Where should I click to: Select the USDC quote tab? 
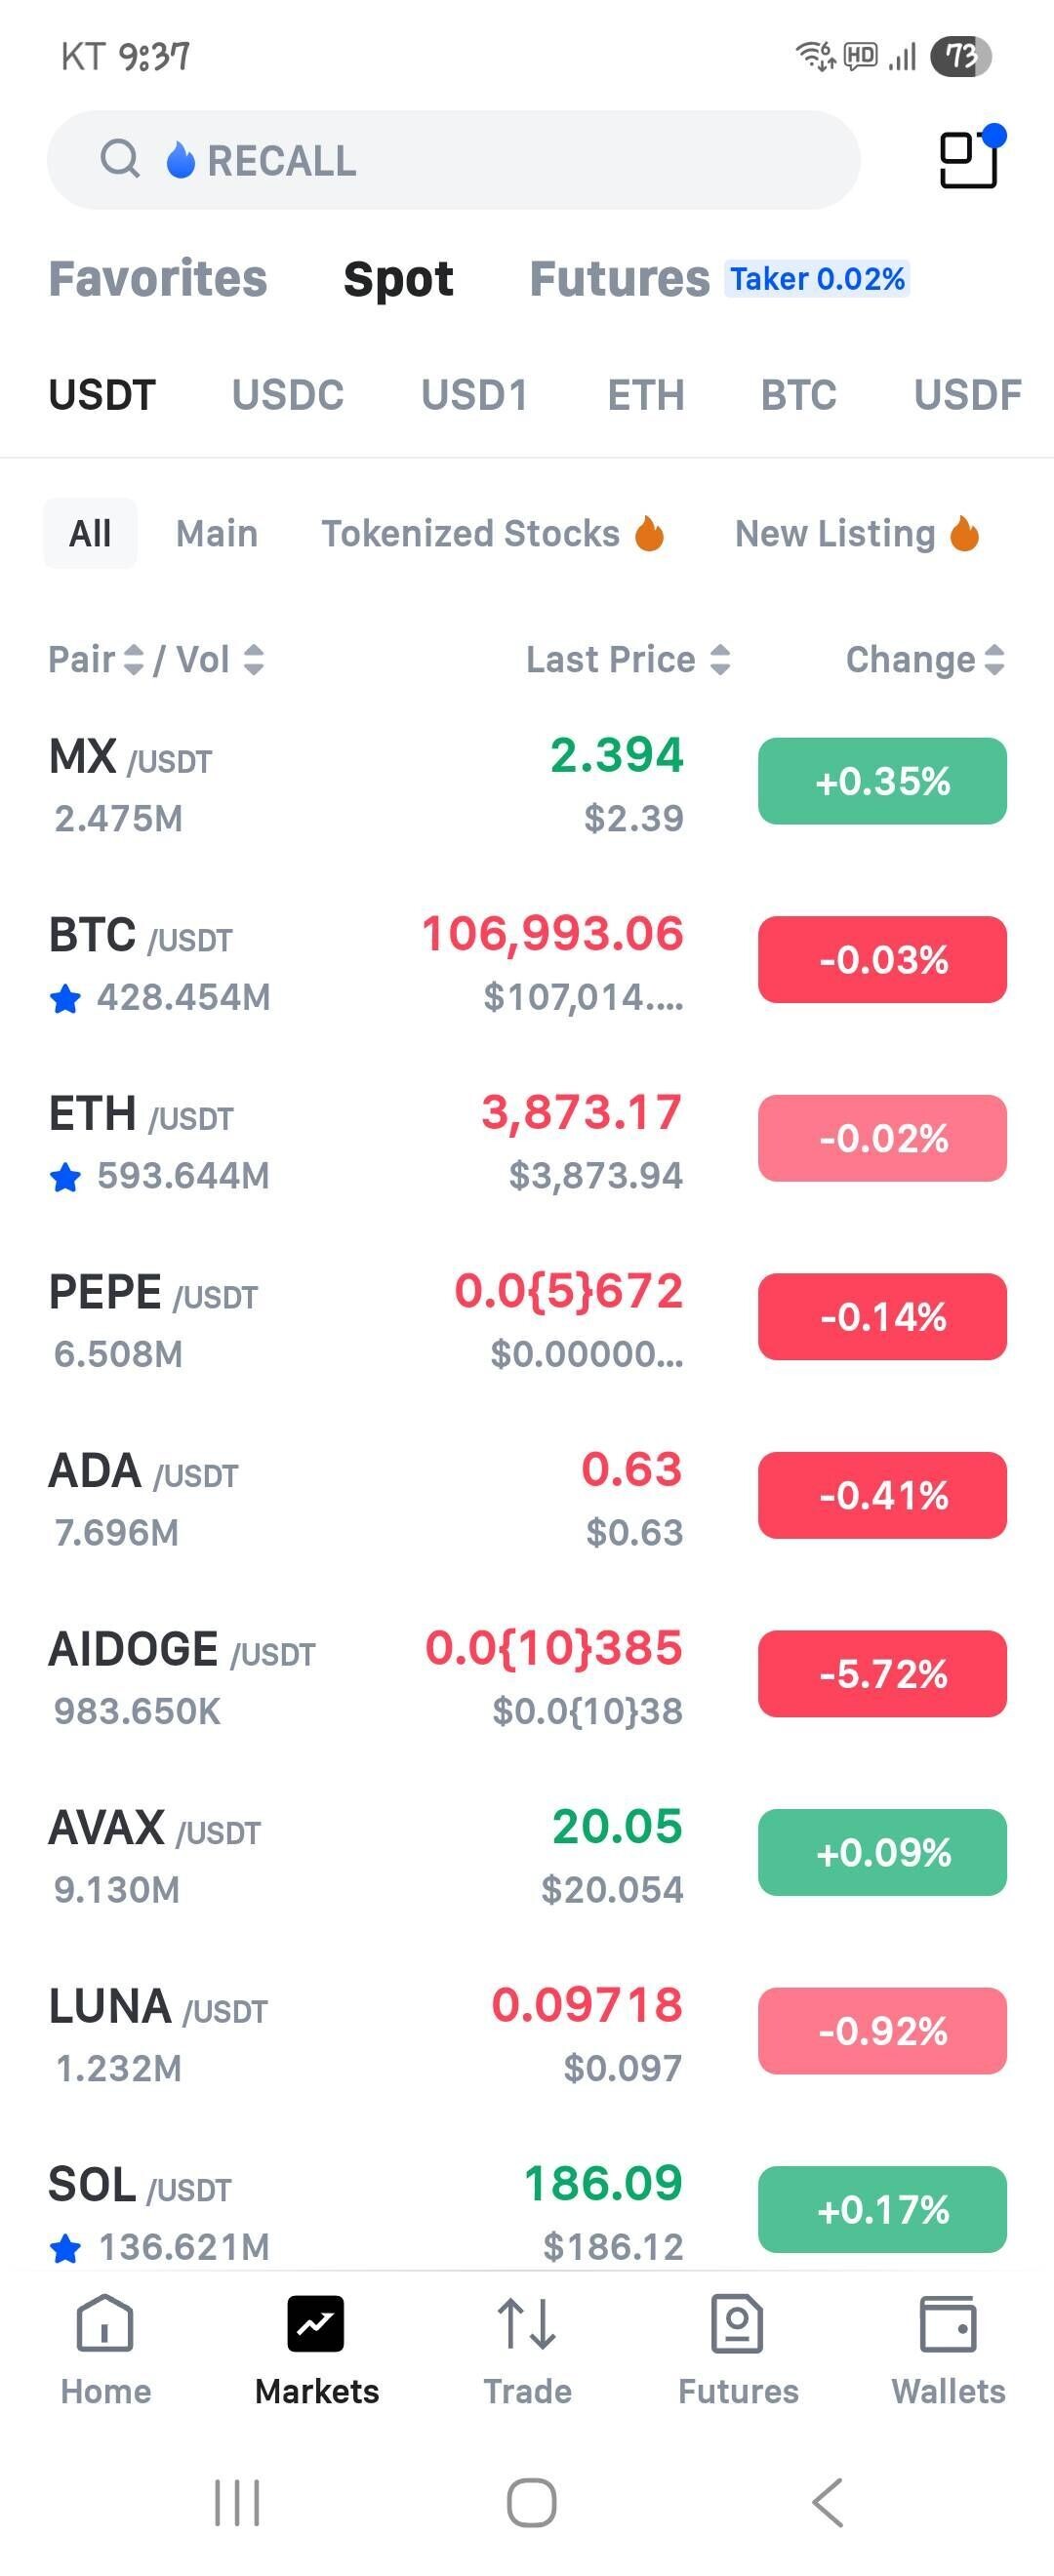[288, 395]
